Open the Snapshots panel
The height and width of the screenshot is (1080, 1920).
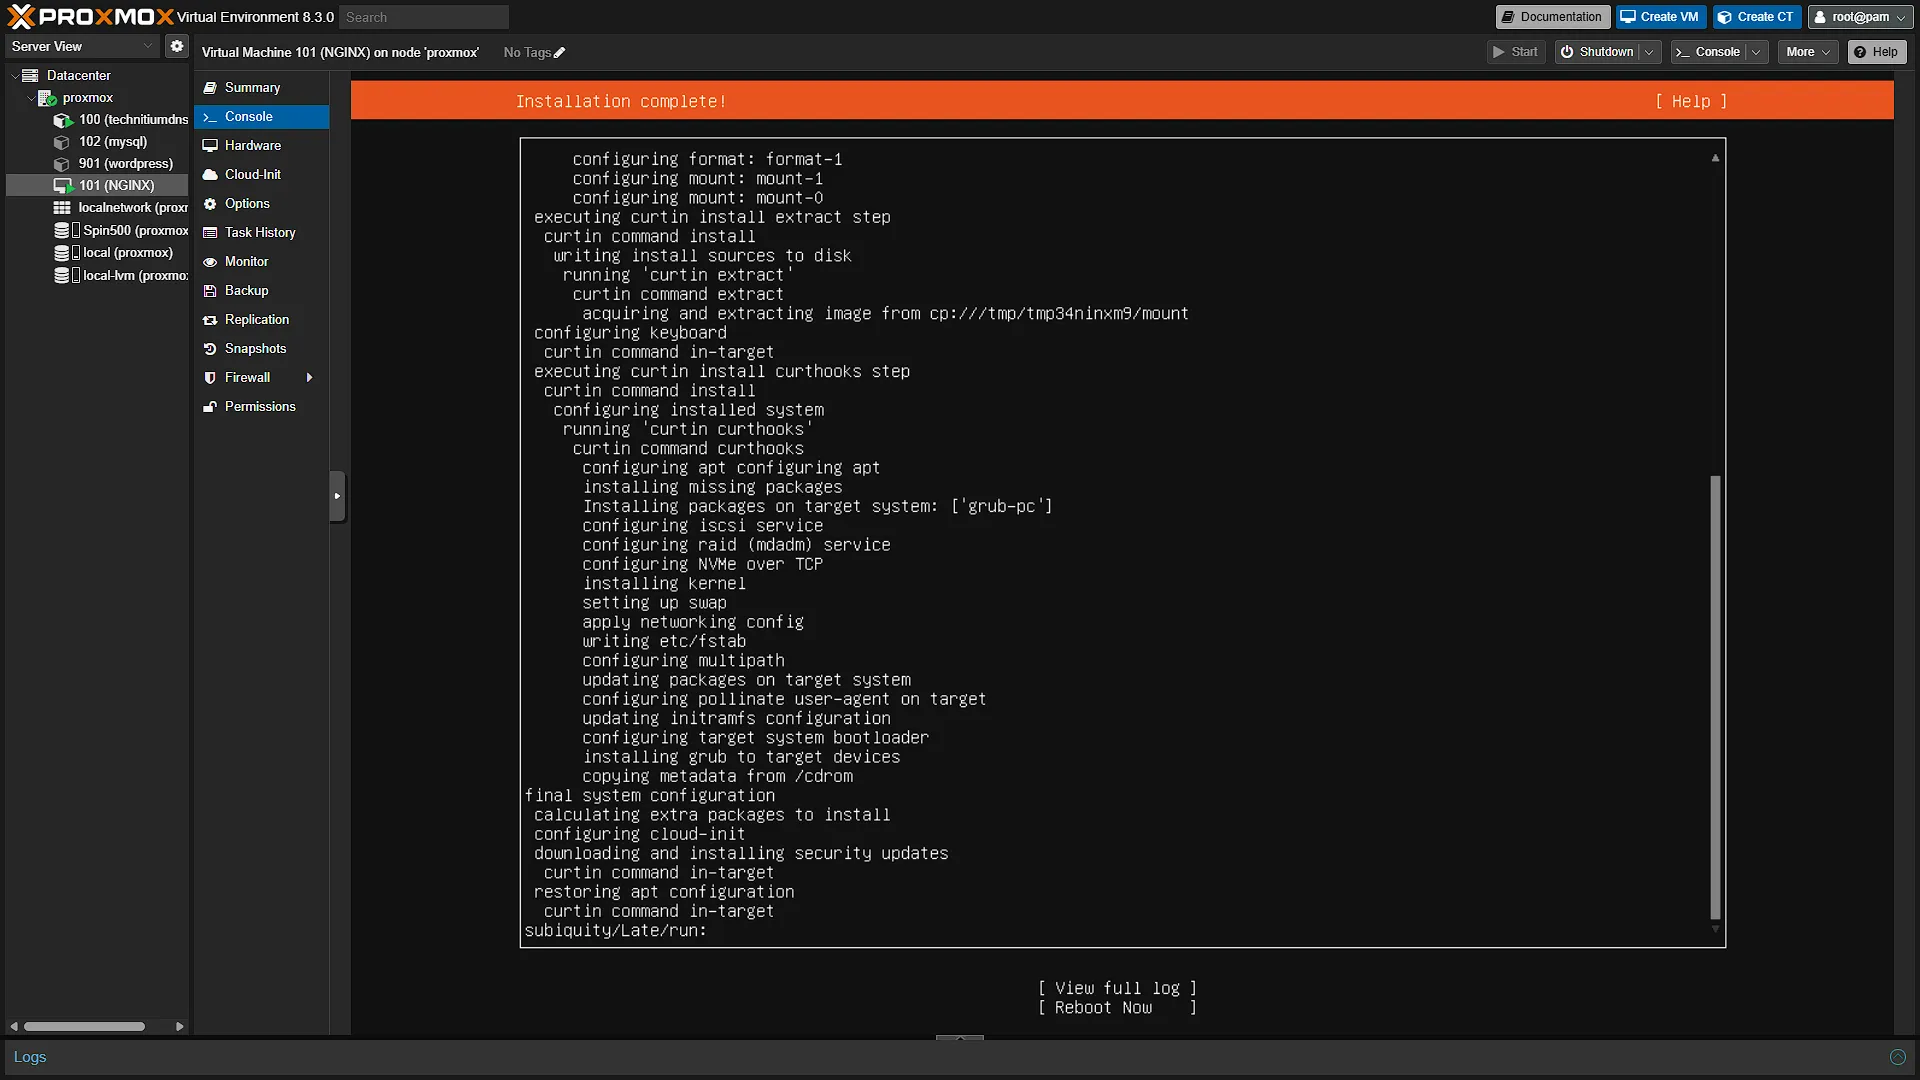[261, 349]
